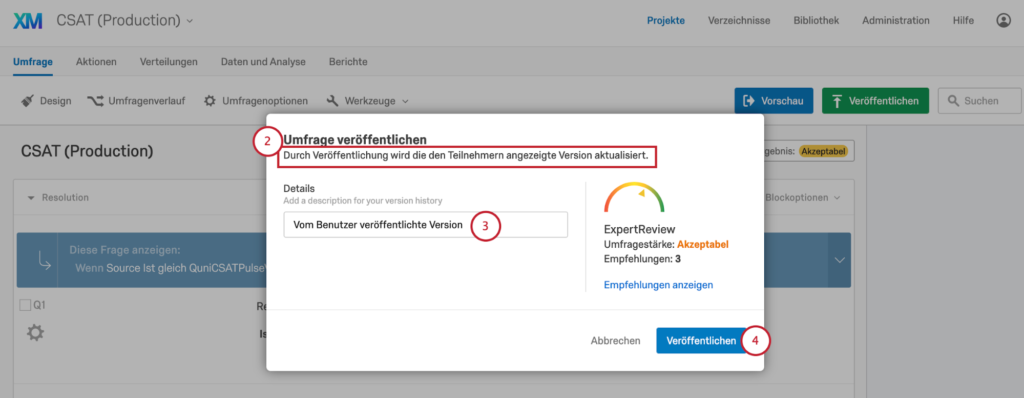Click the version description input field
This screenshot has width=1024, height=398.
[x=425, y=225]
